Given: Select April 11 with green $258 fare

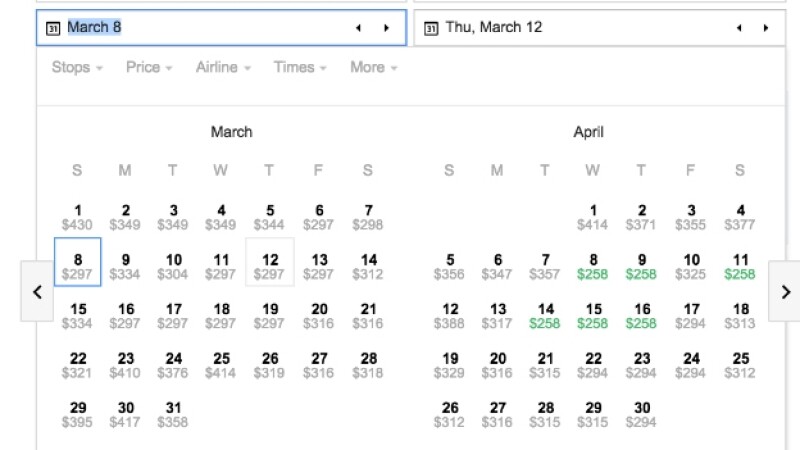Looking at the screenshot, I should coord(740,267).
